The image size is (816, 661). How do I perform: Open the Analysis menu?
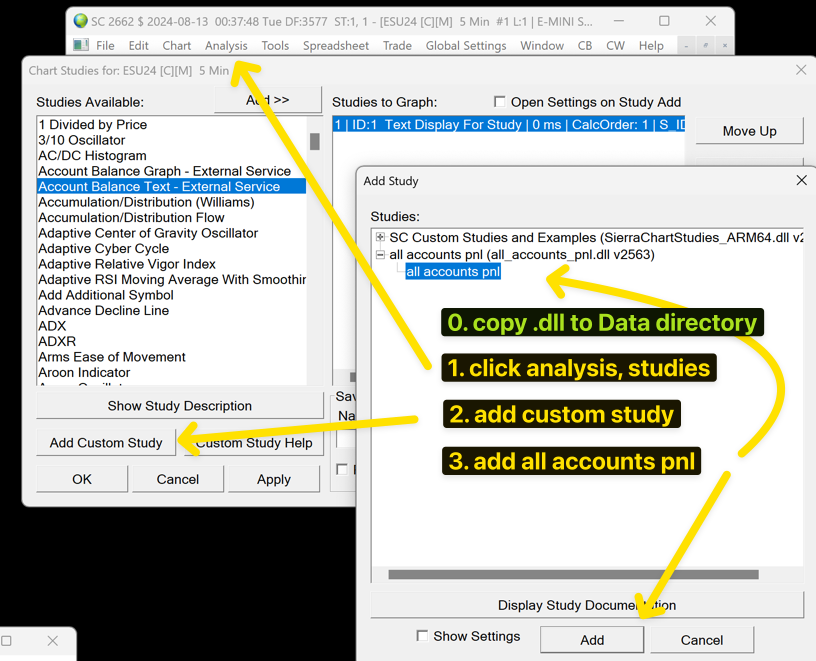(x=226, y=46)
